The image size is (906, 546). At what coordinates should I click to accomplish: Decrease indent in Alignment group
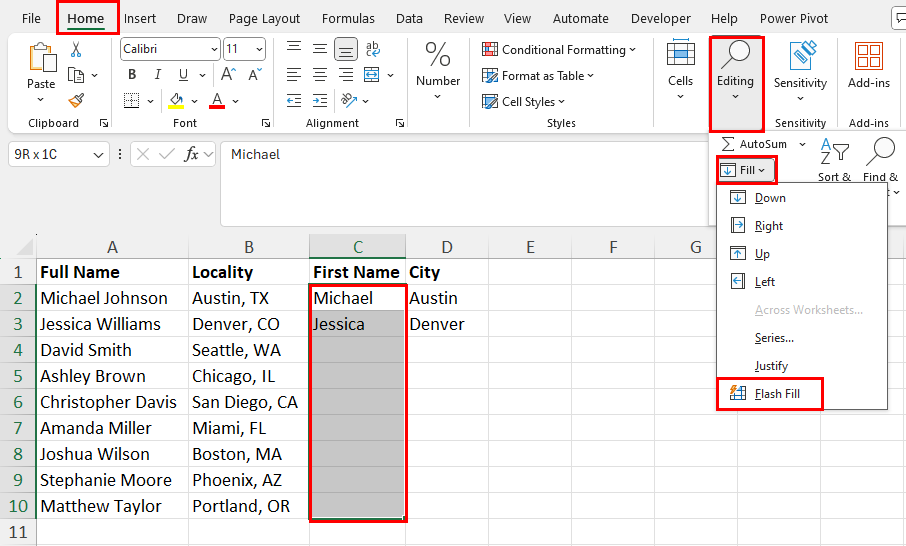[294, 101]
